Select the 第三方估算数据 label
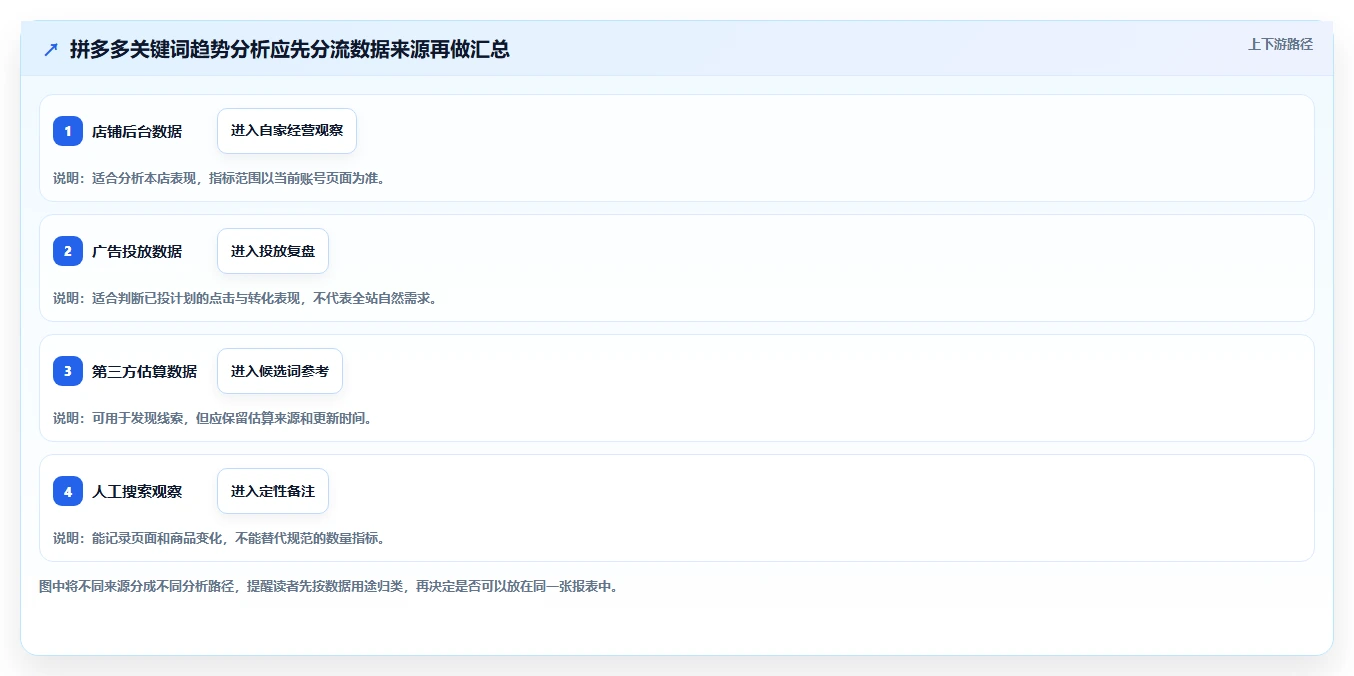The height and width of the screenshot is (676, 1354). tap(144, 371)
